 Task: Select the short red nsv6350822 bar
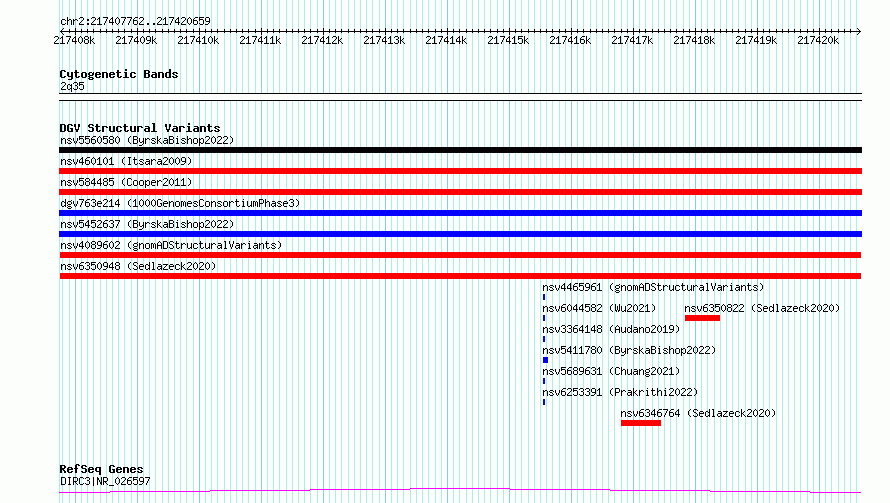pyautogui.click(x=702, y=318)
